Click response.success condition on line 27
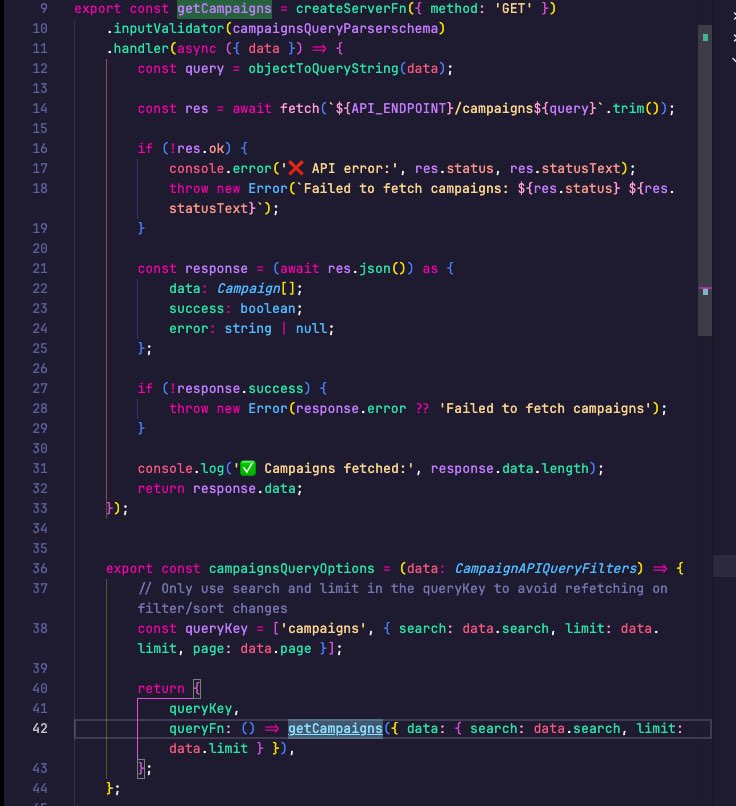736x806 pixels. click(x=240, y=388)
